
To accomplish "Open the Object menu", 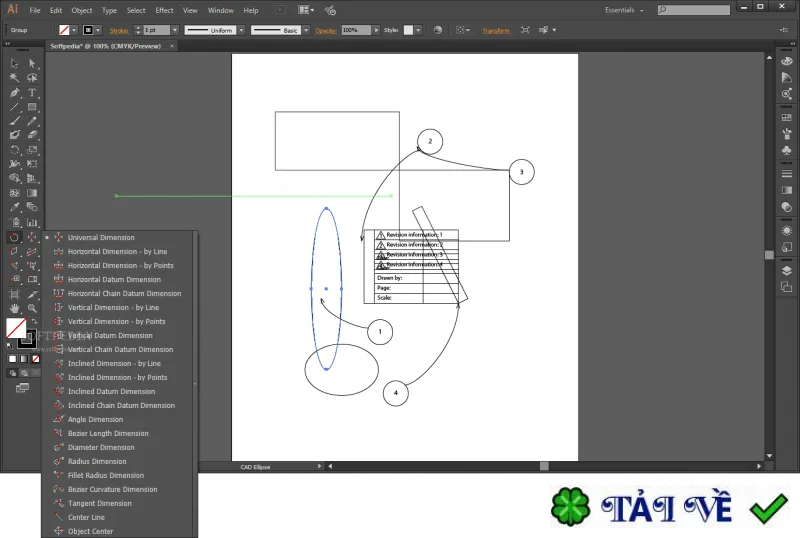I will coord(82,10).
